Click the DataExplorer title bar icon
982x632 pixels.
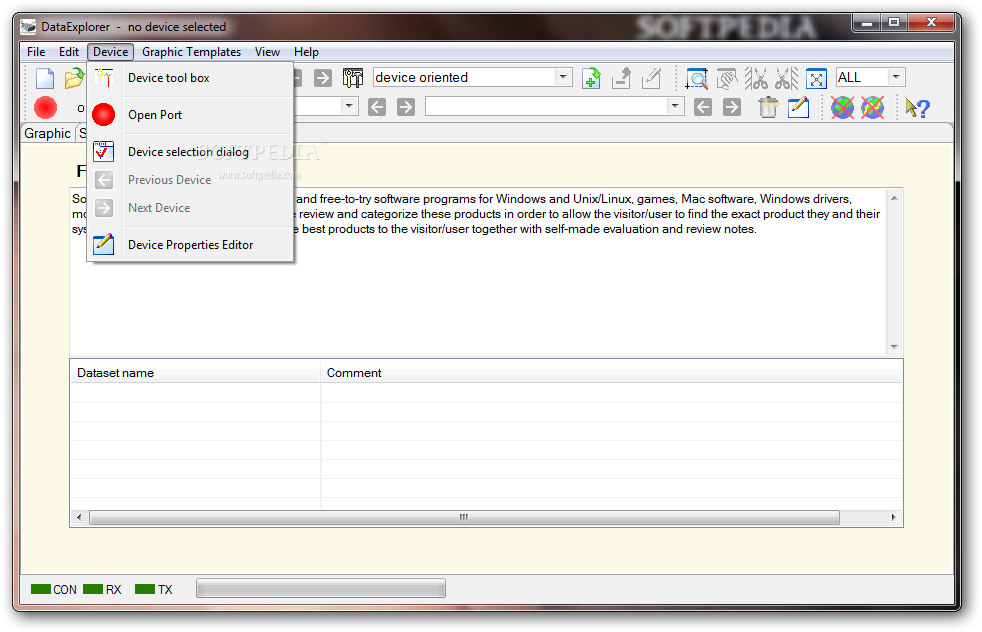click(28, 27)
